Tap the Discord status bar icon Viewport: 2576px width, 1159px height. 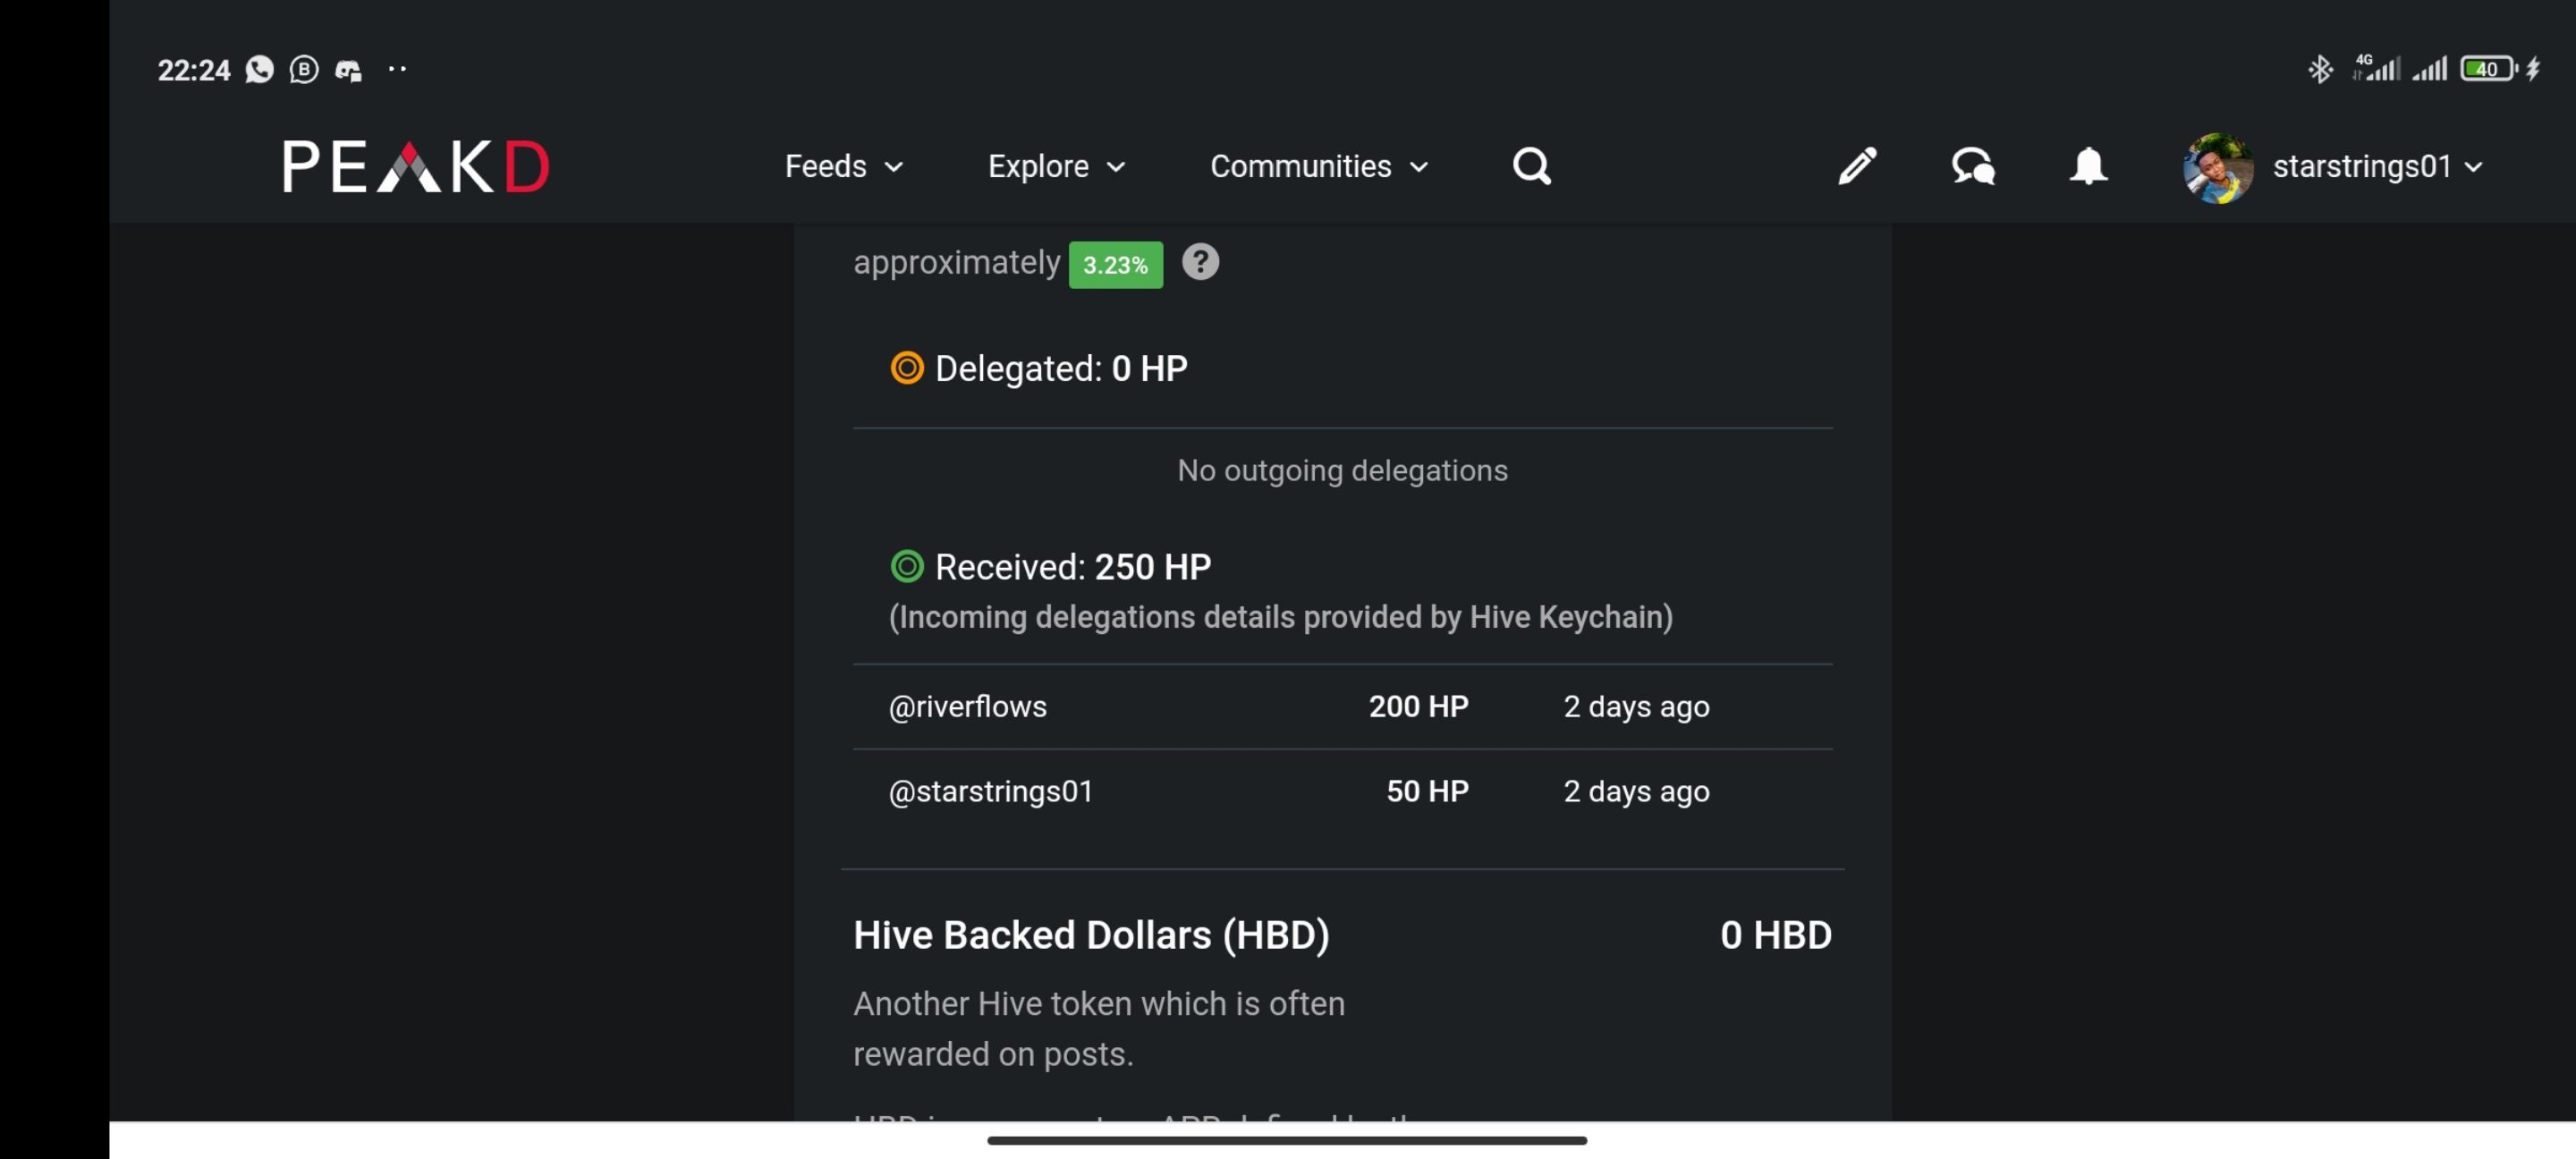(348, 70)
